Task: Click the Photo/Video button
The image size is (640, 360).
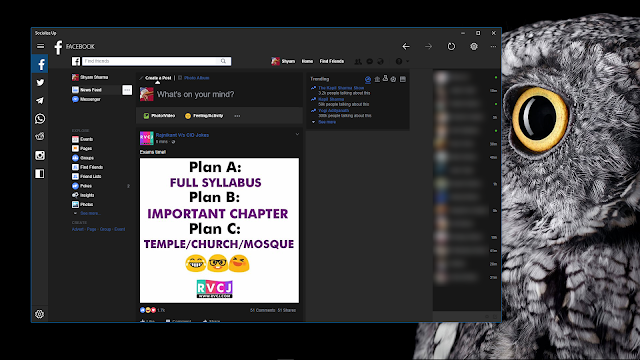Action: click(x=159, y=116)
